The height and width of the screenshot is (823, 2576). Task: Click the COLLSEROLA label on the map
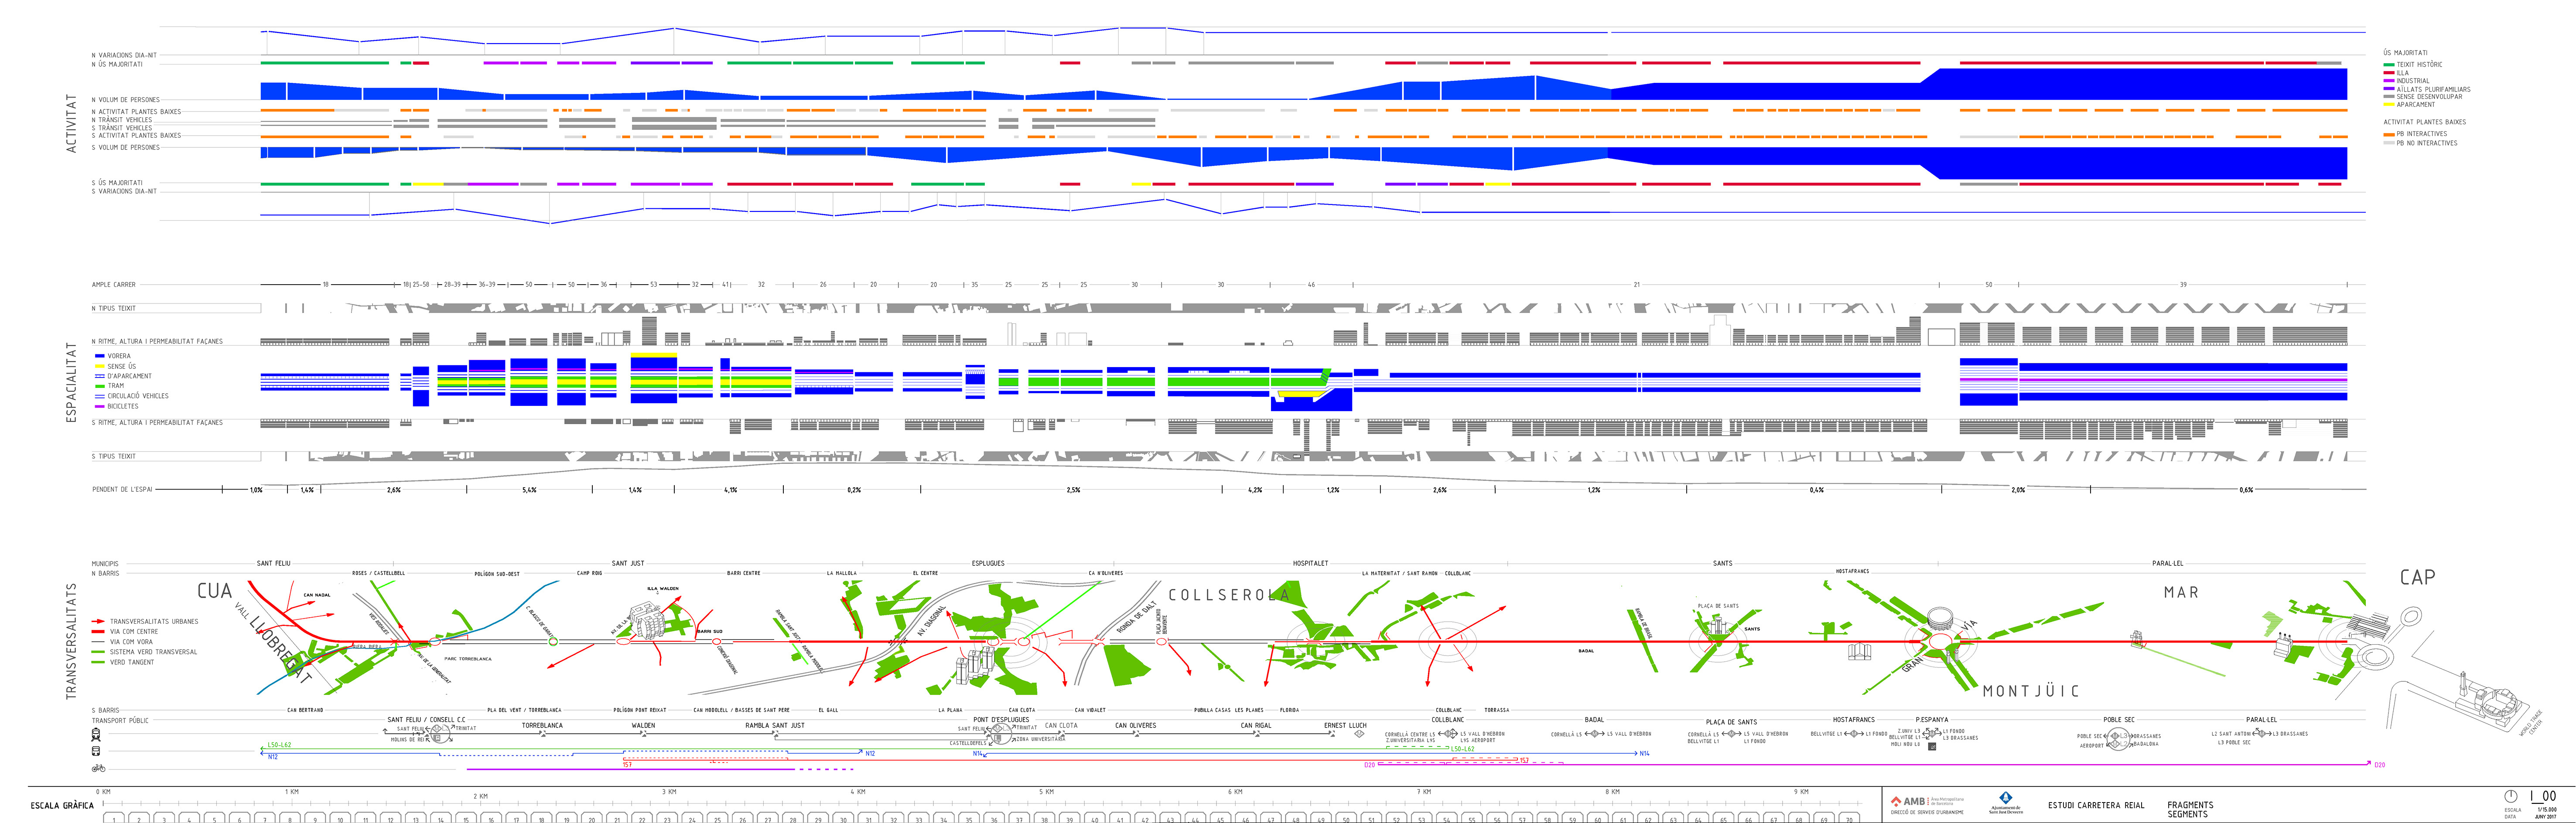[1229, 595]
